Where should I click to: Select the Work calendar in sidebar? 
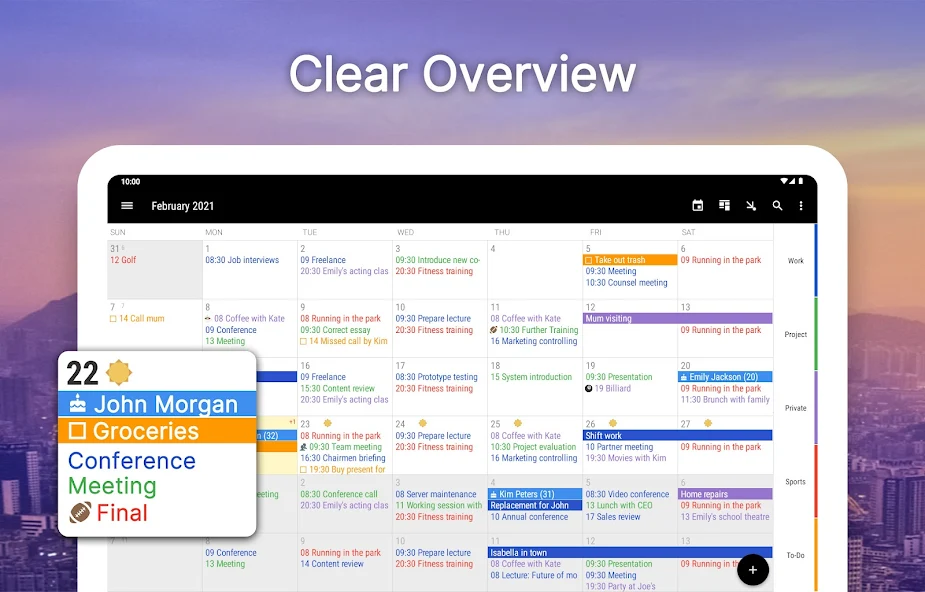[795, 261]
